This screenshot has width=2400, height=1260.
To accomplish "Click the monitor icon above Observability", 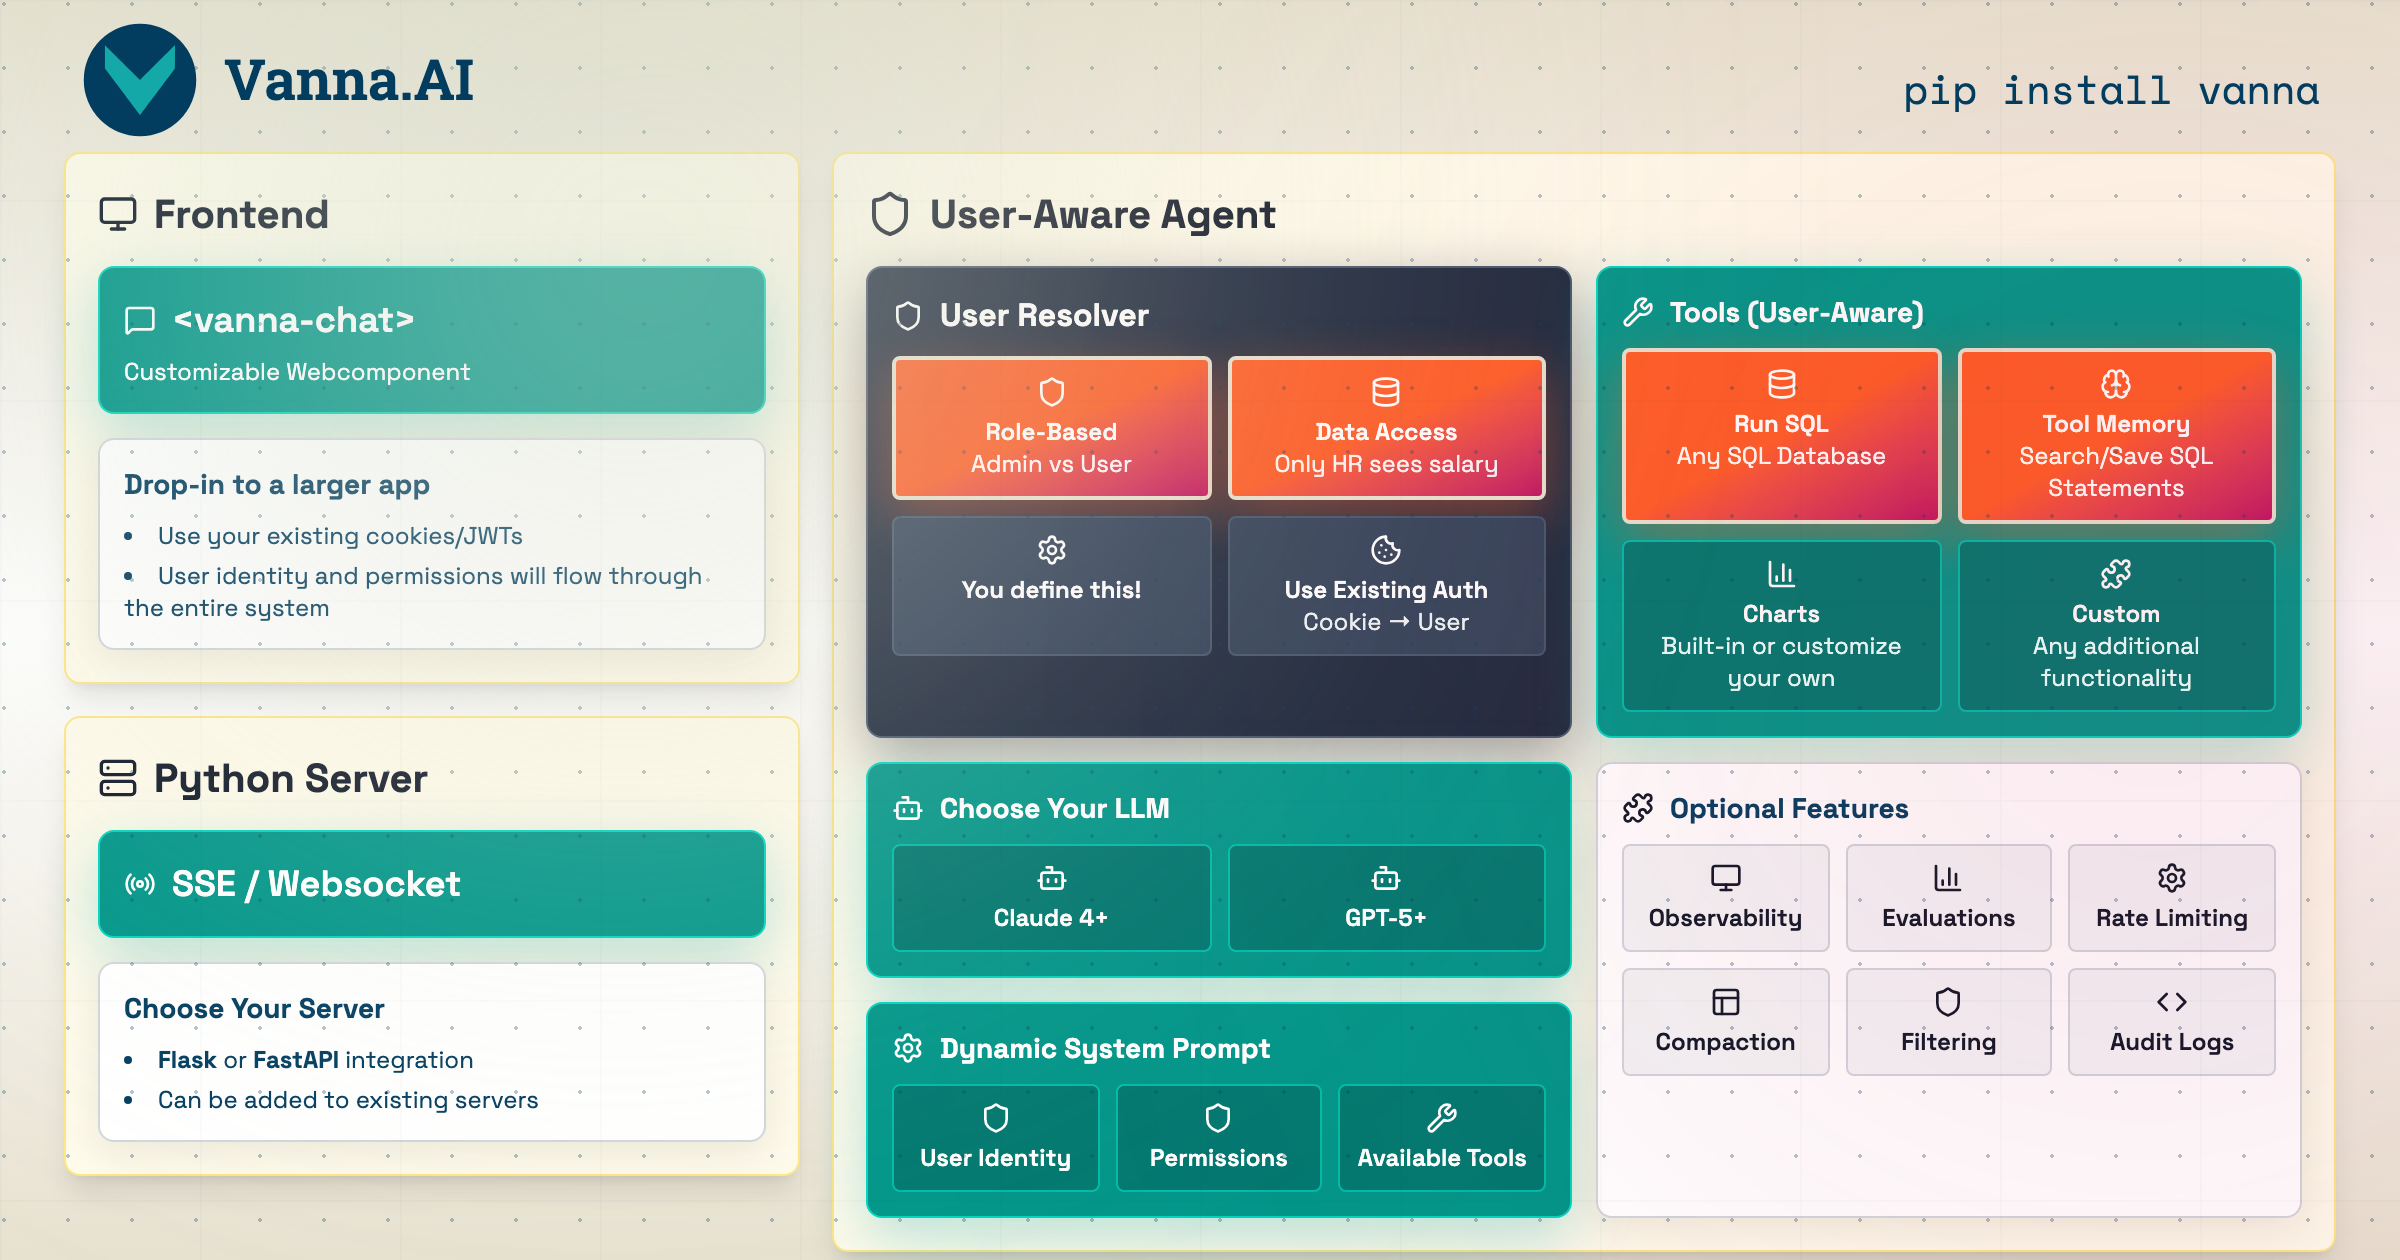I will [x=1725, y=877].
